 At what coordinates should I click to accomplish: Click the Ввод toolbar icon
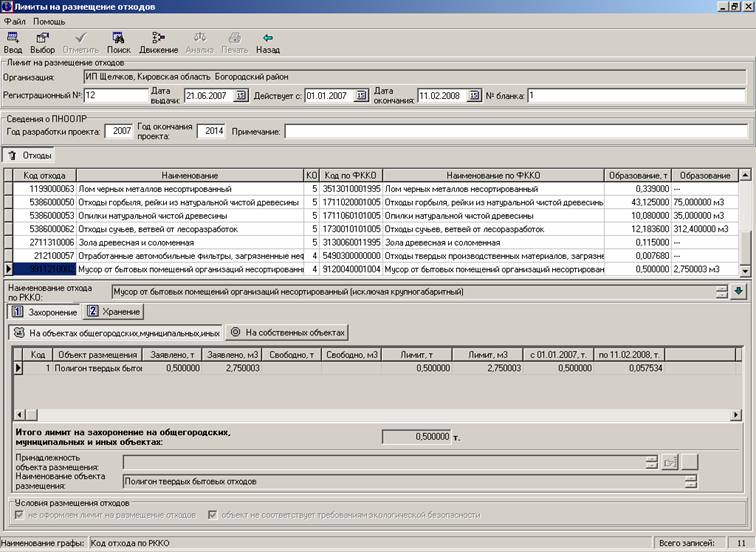(13, 41)
